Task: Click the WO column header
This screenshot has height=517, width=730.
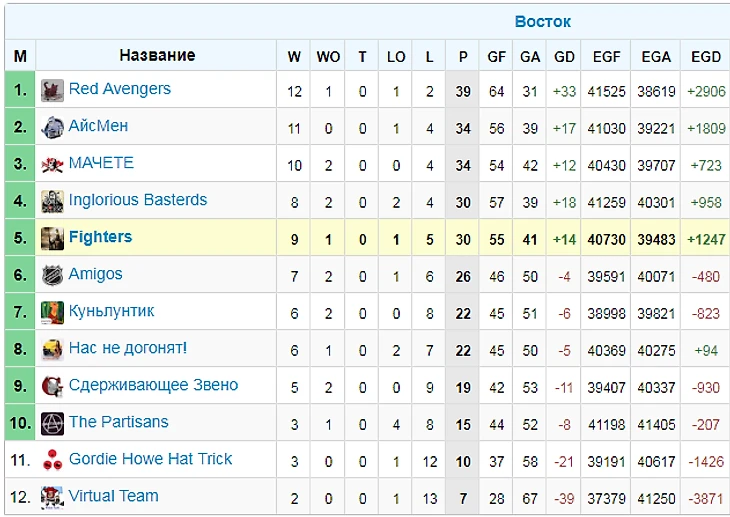Action: [x=328, y=57]
